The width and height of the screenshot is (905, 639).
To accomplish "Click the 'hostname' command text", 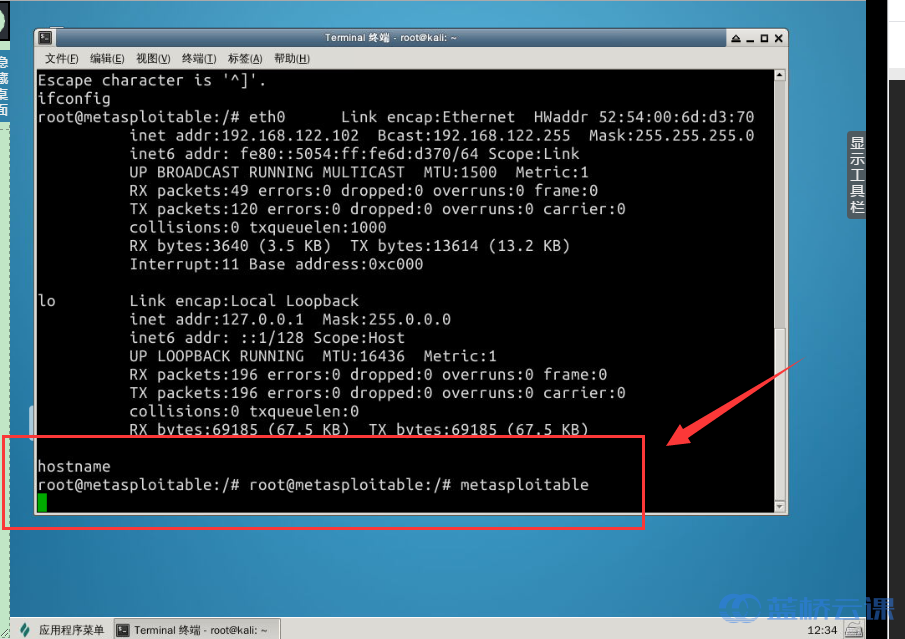I will (74, 466).
